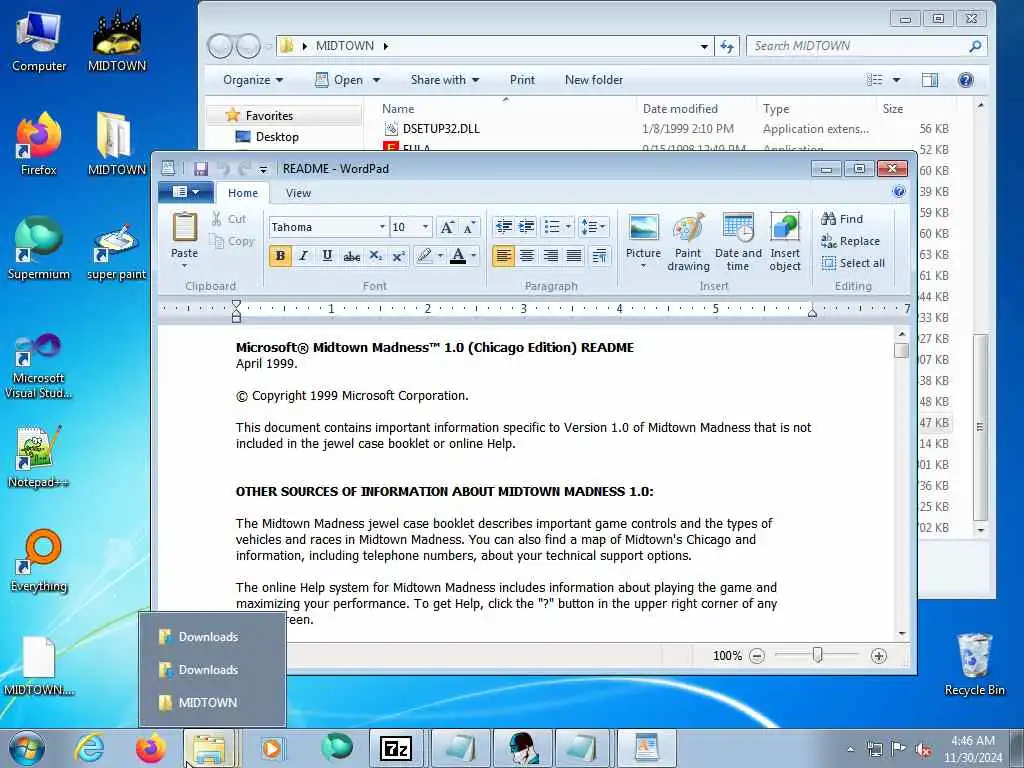Open the font size dropdown showing 10
This screenshot has height=768, width=1024.
tap(425, 227)
